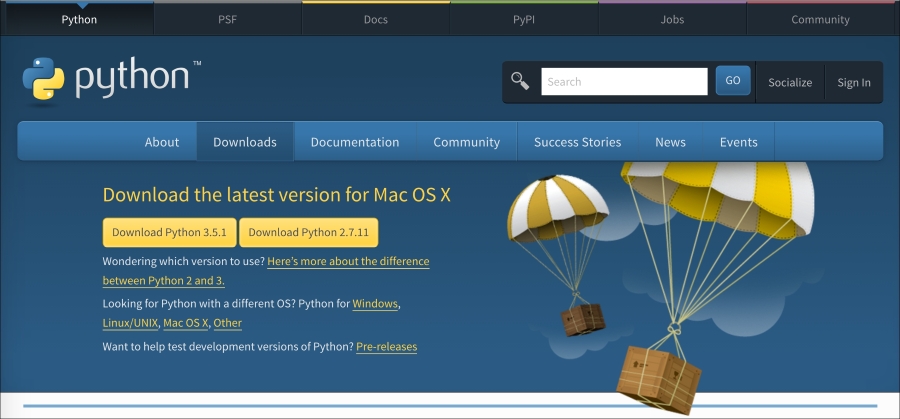Open the Documentation navigation menu
This screenshot has height=419, width=900.
click(355, 142)
